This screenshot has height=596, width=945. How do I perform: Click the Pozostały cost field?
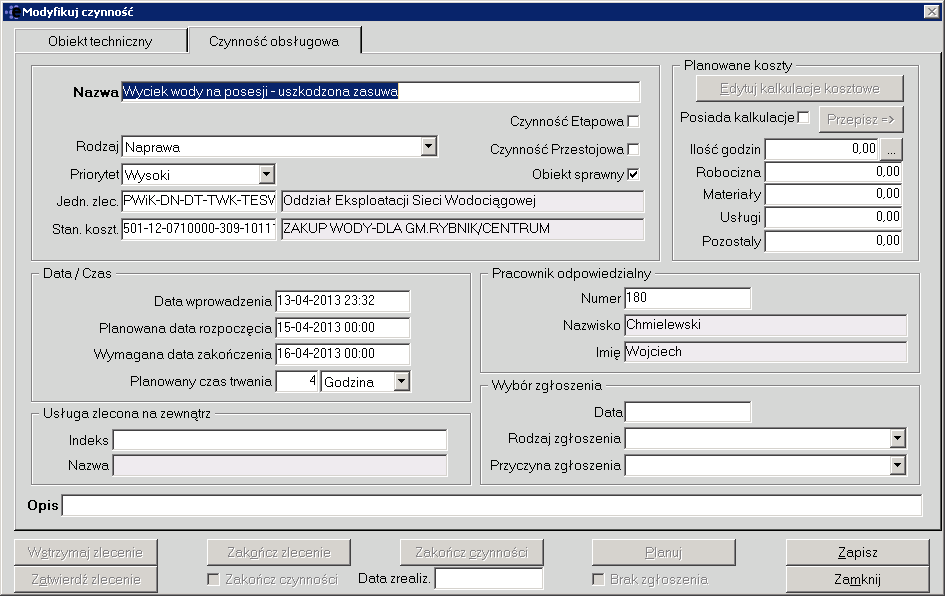[x=834, y=241]
